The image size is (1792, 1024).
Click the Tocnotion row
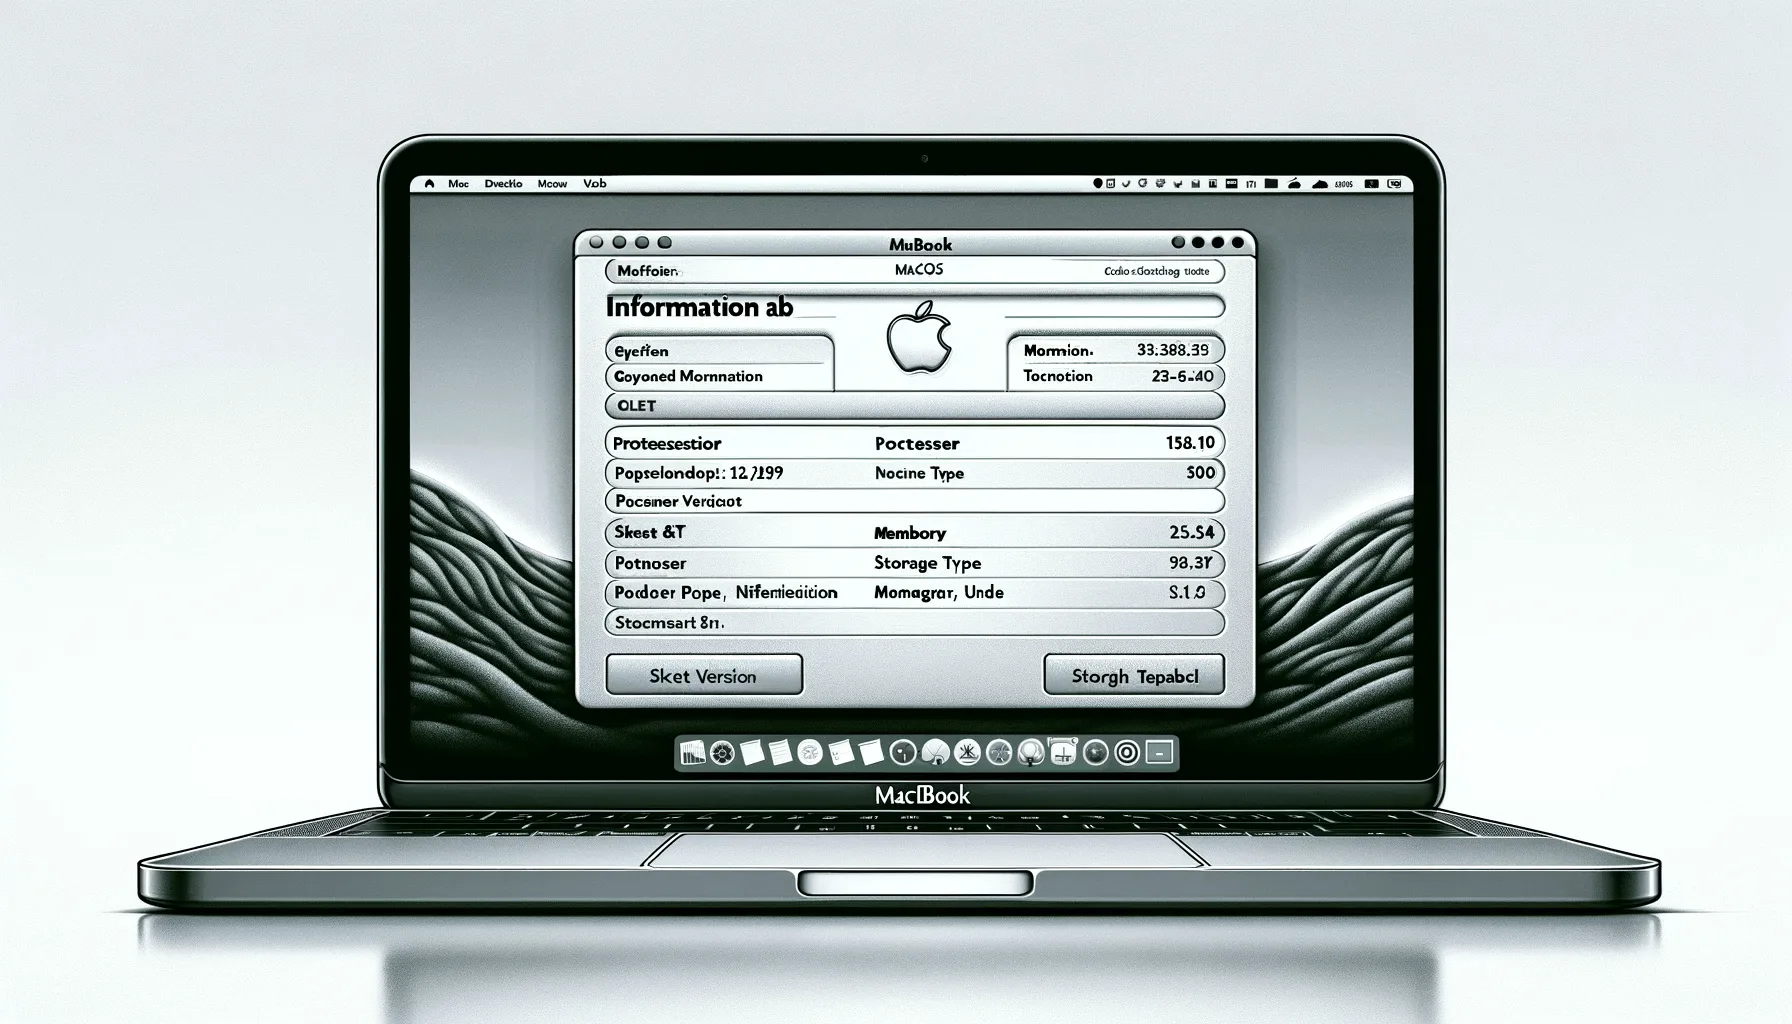click(x=1115, y=377)
